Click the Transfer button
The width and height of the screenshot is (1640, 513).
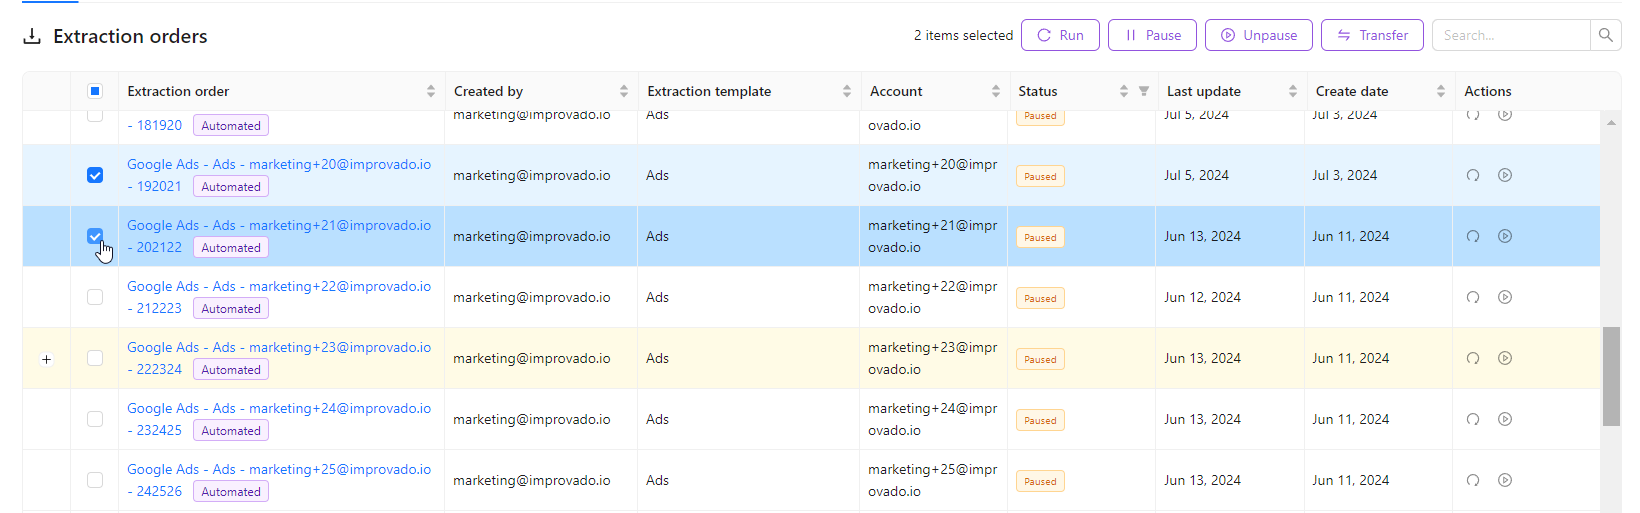[1372, 35]
